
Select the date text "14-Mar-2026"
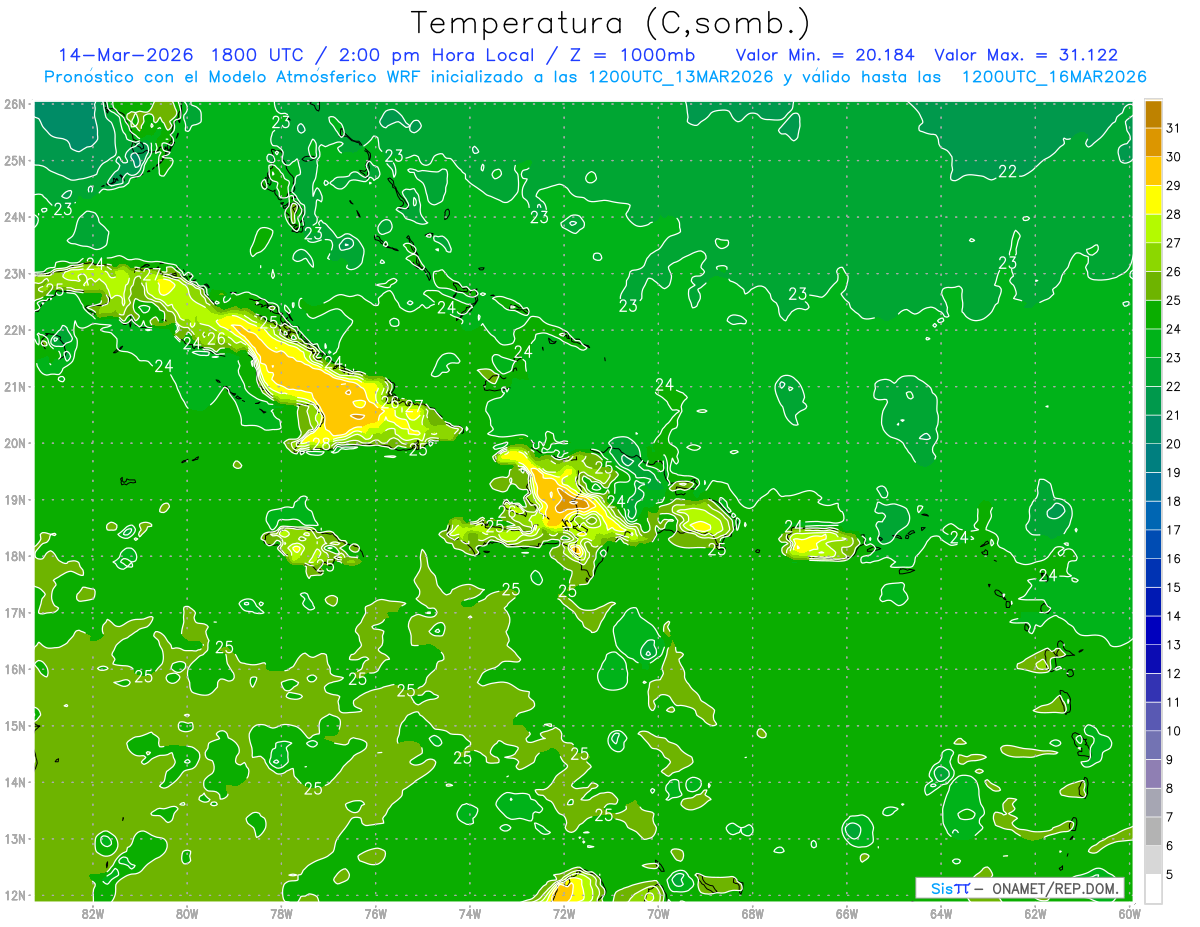click(127, 55)
